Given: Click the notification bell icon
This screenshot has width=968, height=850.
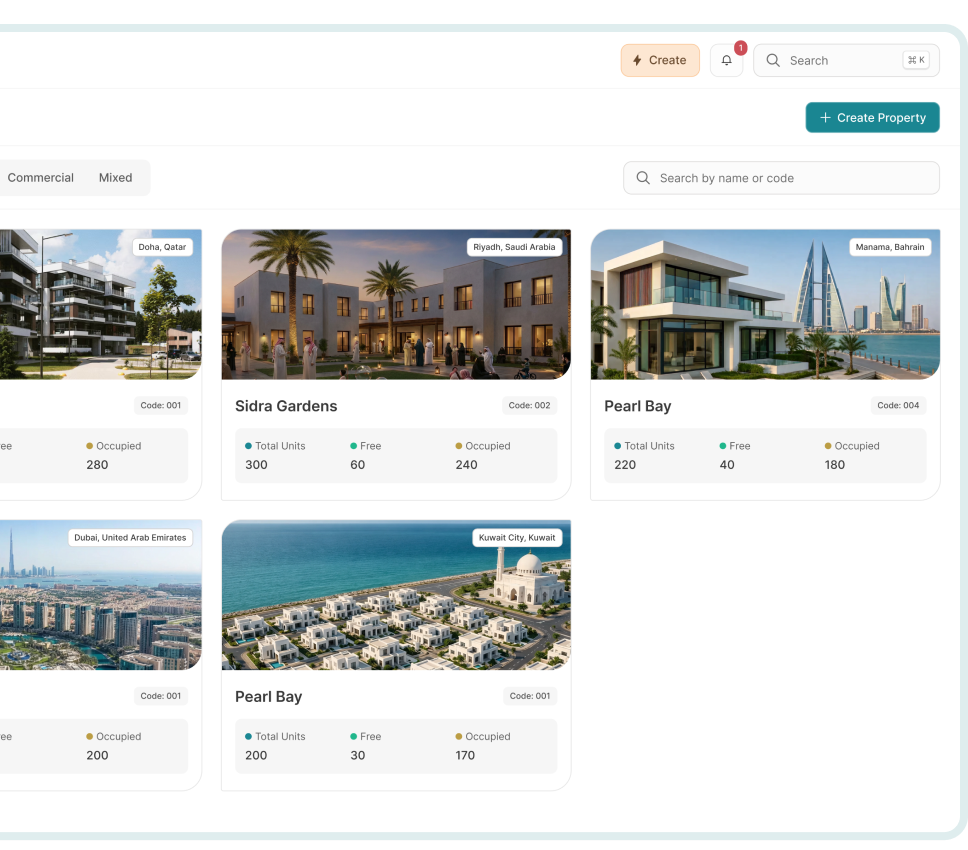Looking at the screenshot, I should [726, 60].
